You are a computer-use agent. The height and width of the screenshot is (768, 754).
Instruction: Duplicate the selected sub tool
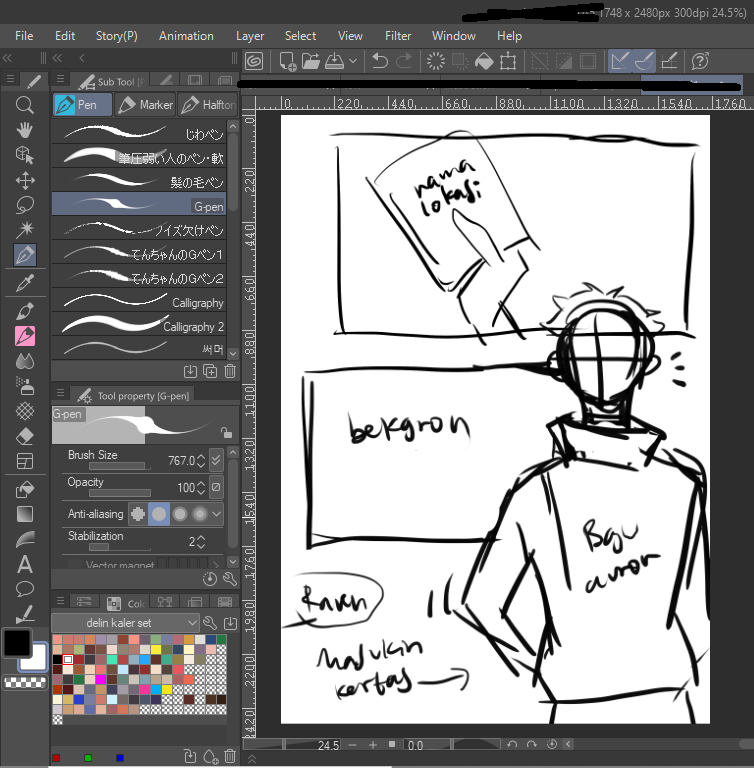(x=210, y=371)
